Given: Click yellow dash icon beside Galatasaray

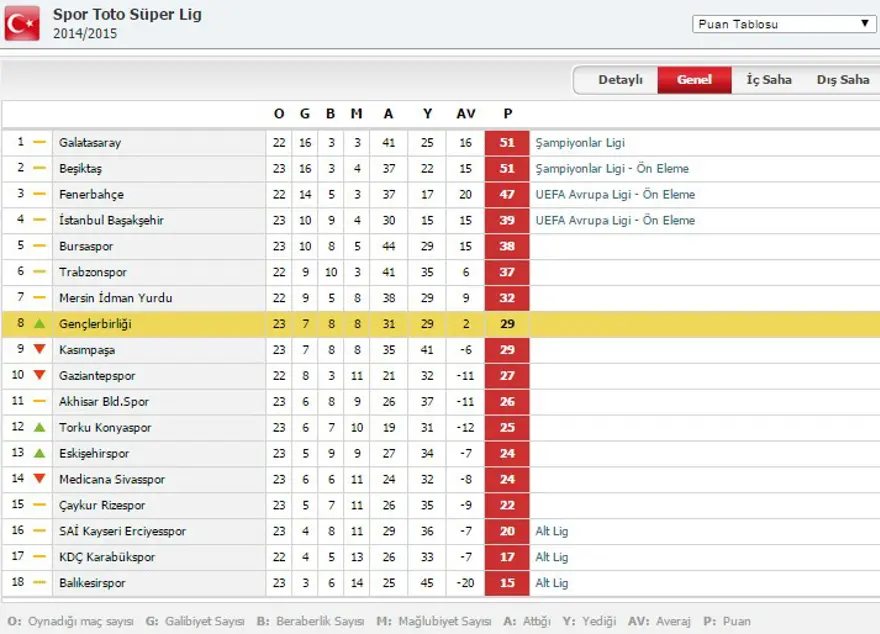Looking at the screenshot, I should click(x=40, y=143).
